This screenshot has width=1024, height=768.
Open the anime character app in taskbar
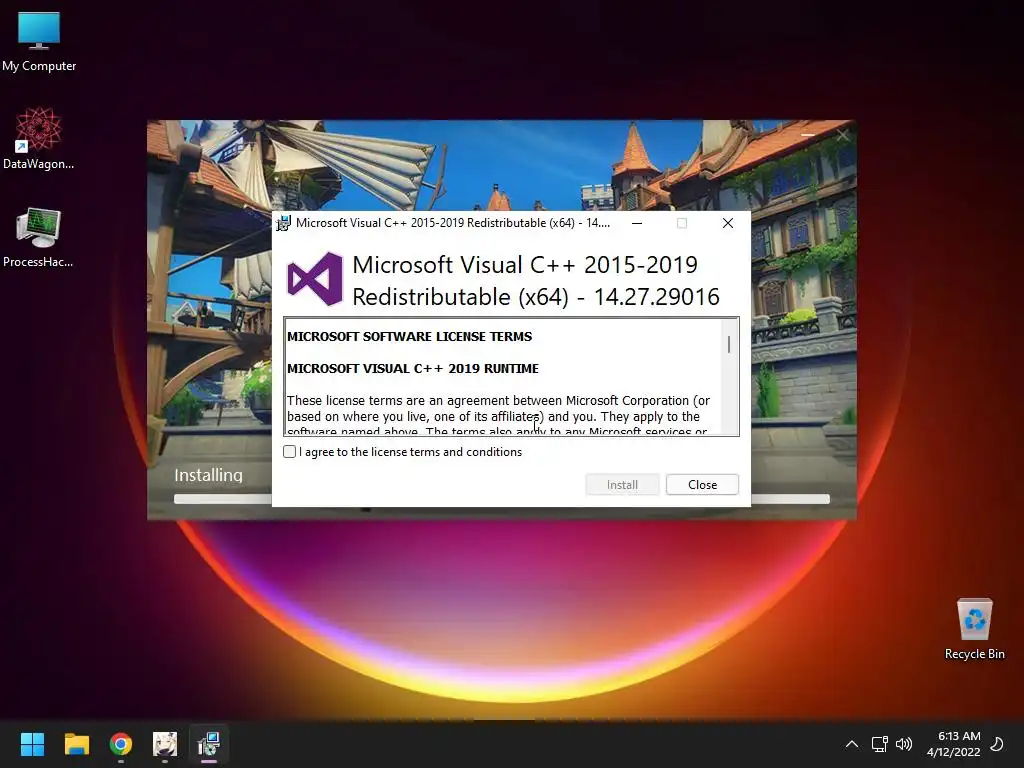point(165,744)
